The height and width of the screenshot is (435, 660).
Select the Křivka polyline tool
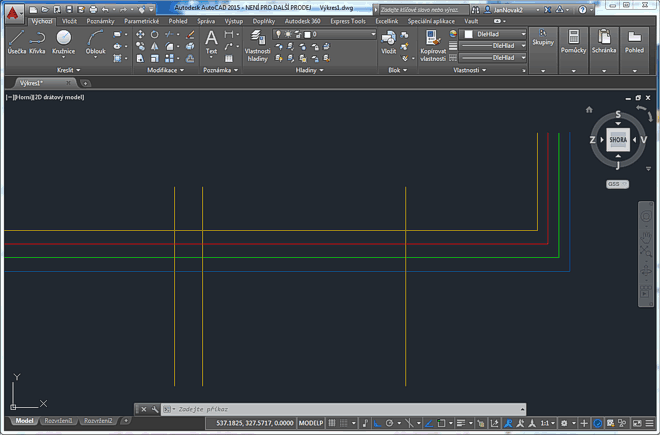click(37, 41)
